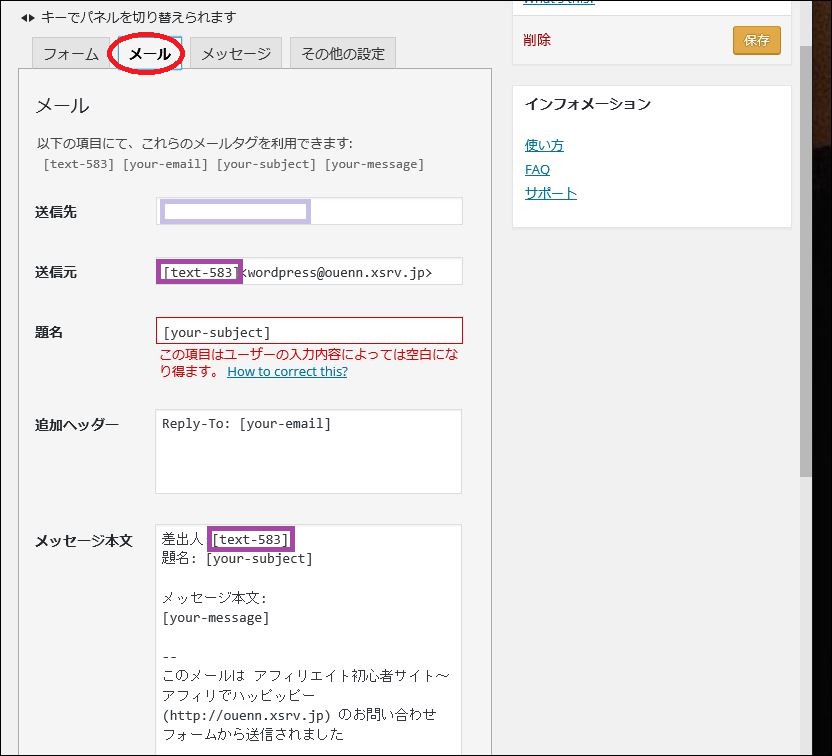Click the 追加ヘッダー label
832x756 pixels.
[x=76, y=424]
